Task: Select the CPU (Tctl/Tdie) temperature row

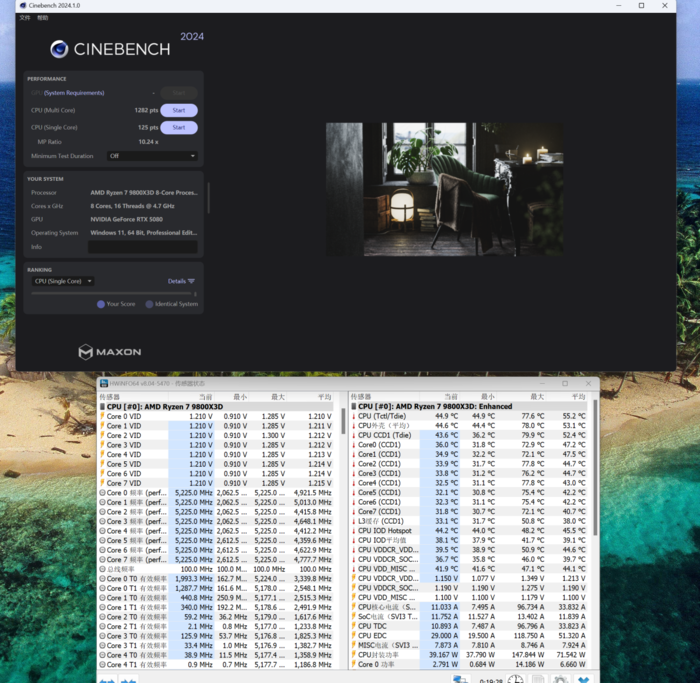Action: [469, 416]
